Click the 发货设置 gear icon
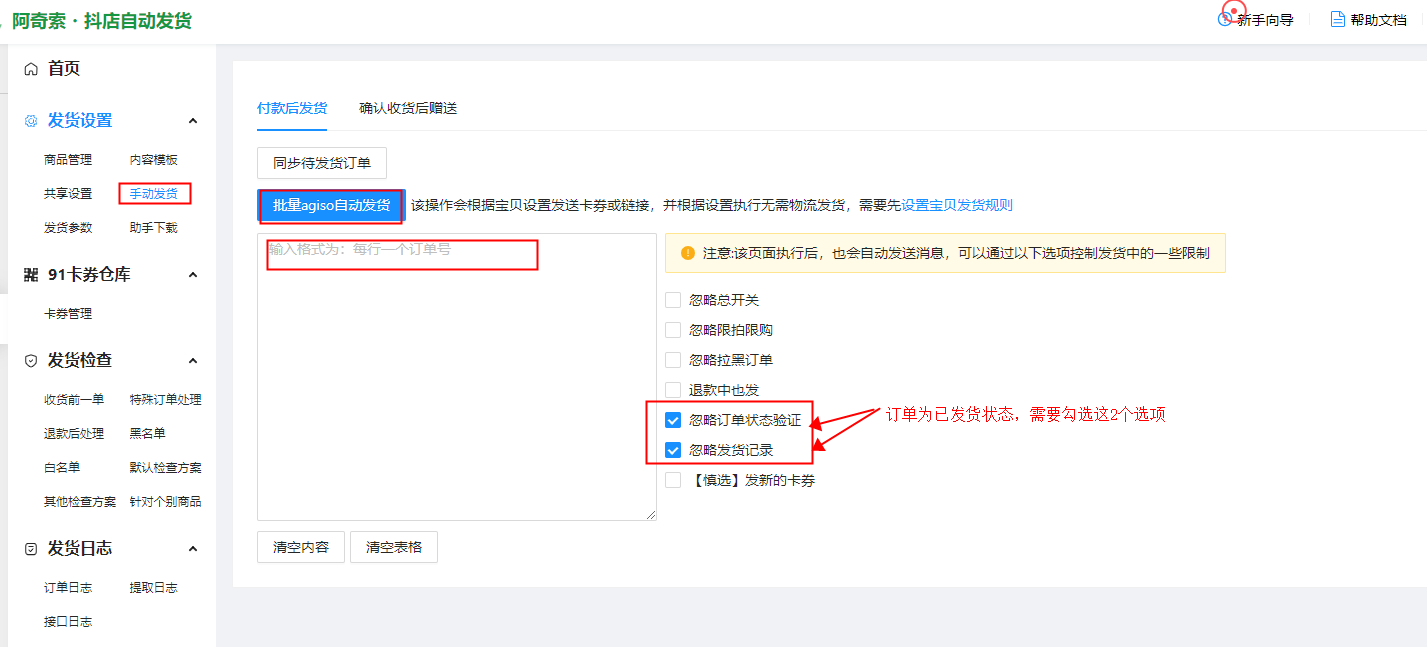1427x647 pixels. pos(31,121)
